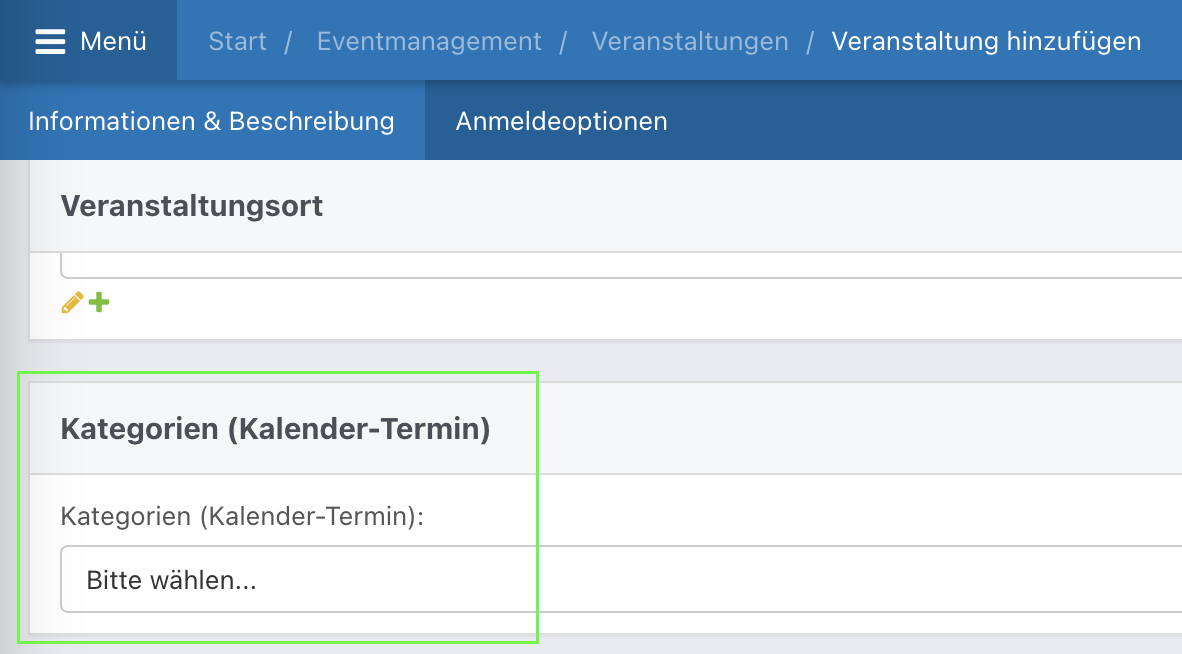Click the Veranstaltungsort panel header

[x=192, y=206]
